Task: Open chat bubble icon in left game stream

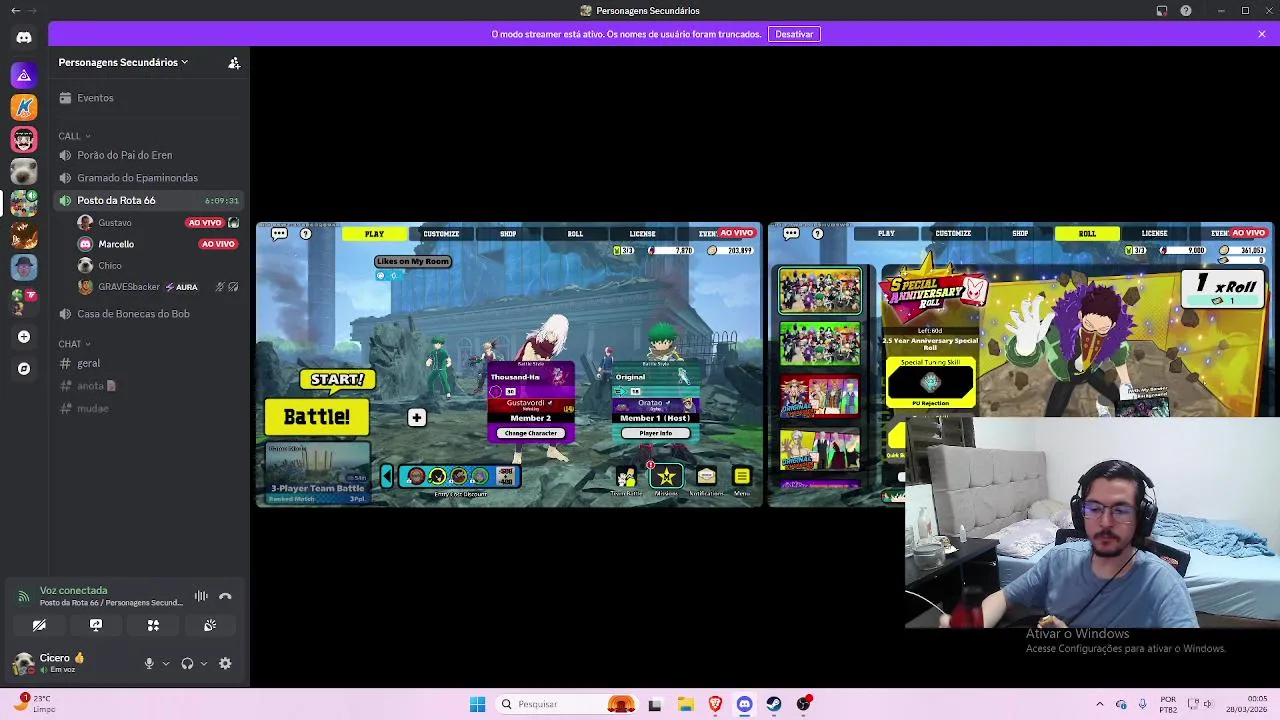Action: [279, 233]
